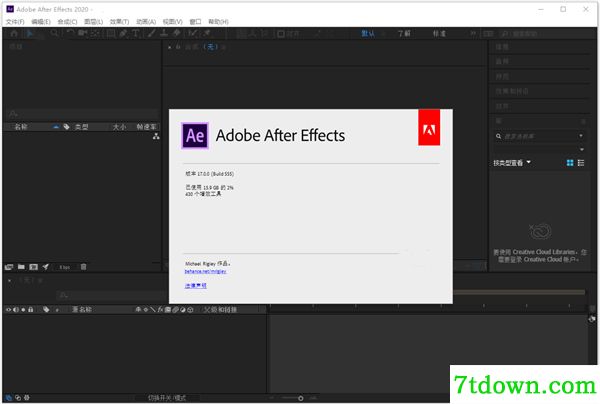The height and width of the screenshot is (404, 600).
Task: Open the 文件(F) menu
Action: click(15, 22)
